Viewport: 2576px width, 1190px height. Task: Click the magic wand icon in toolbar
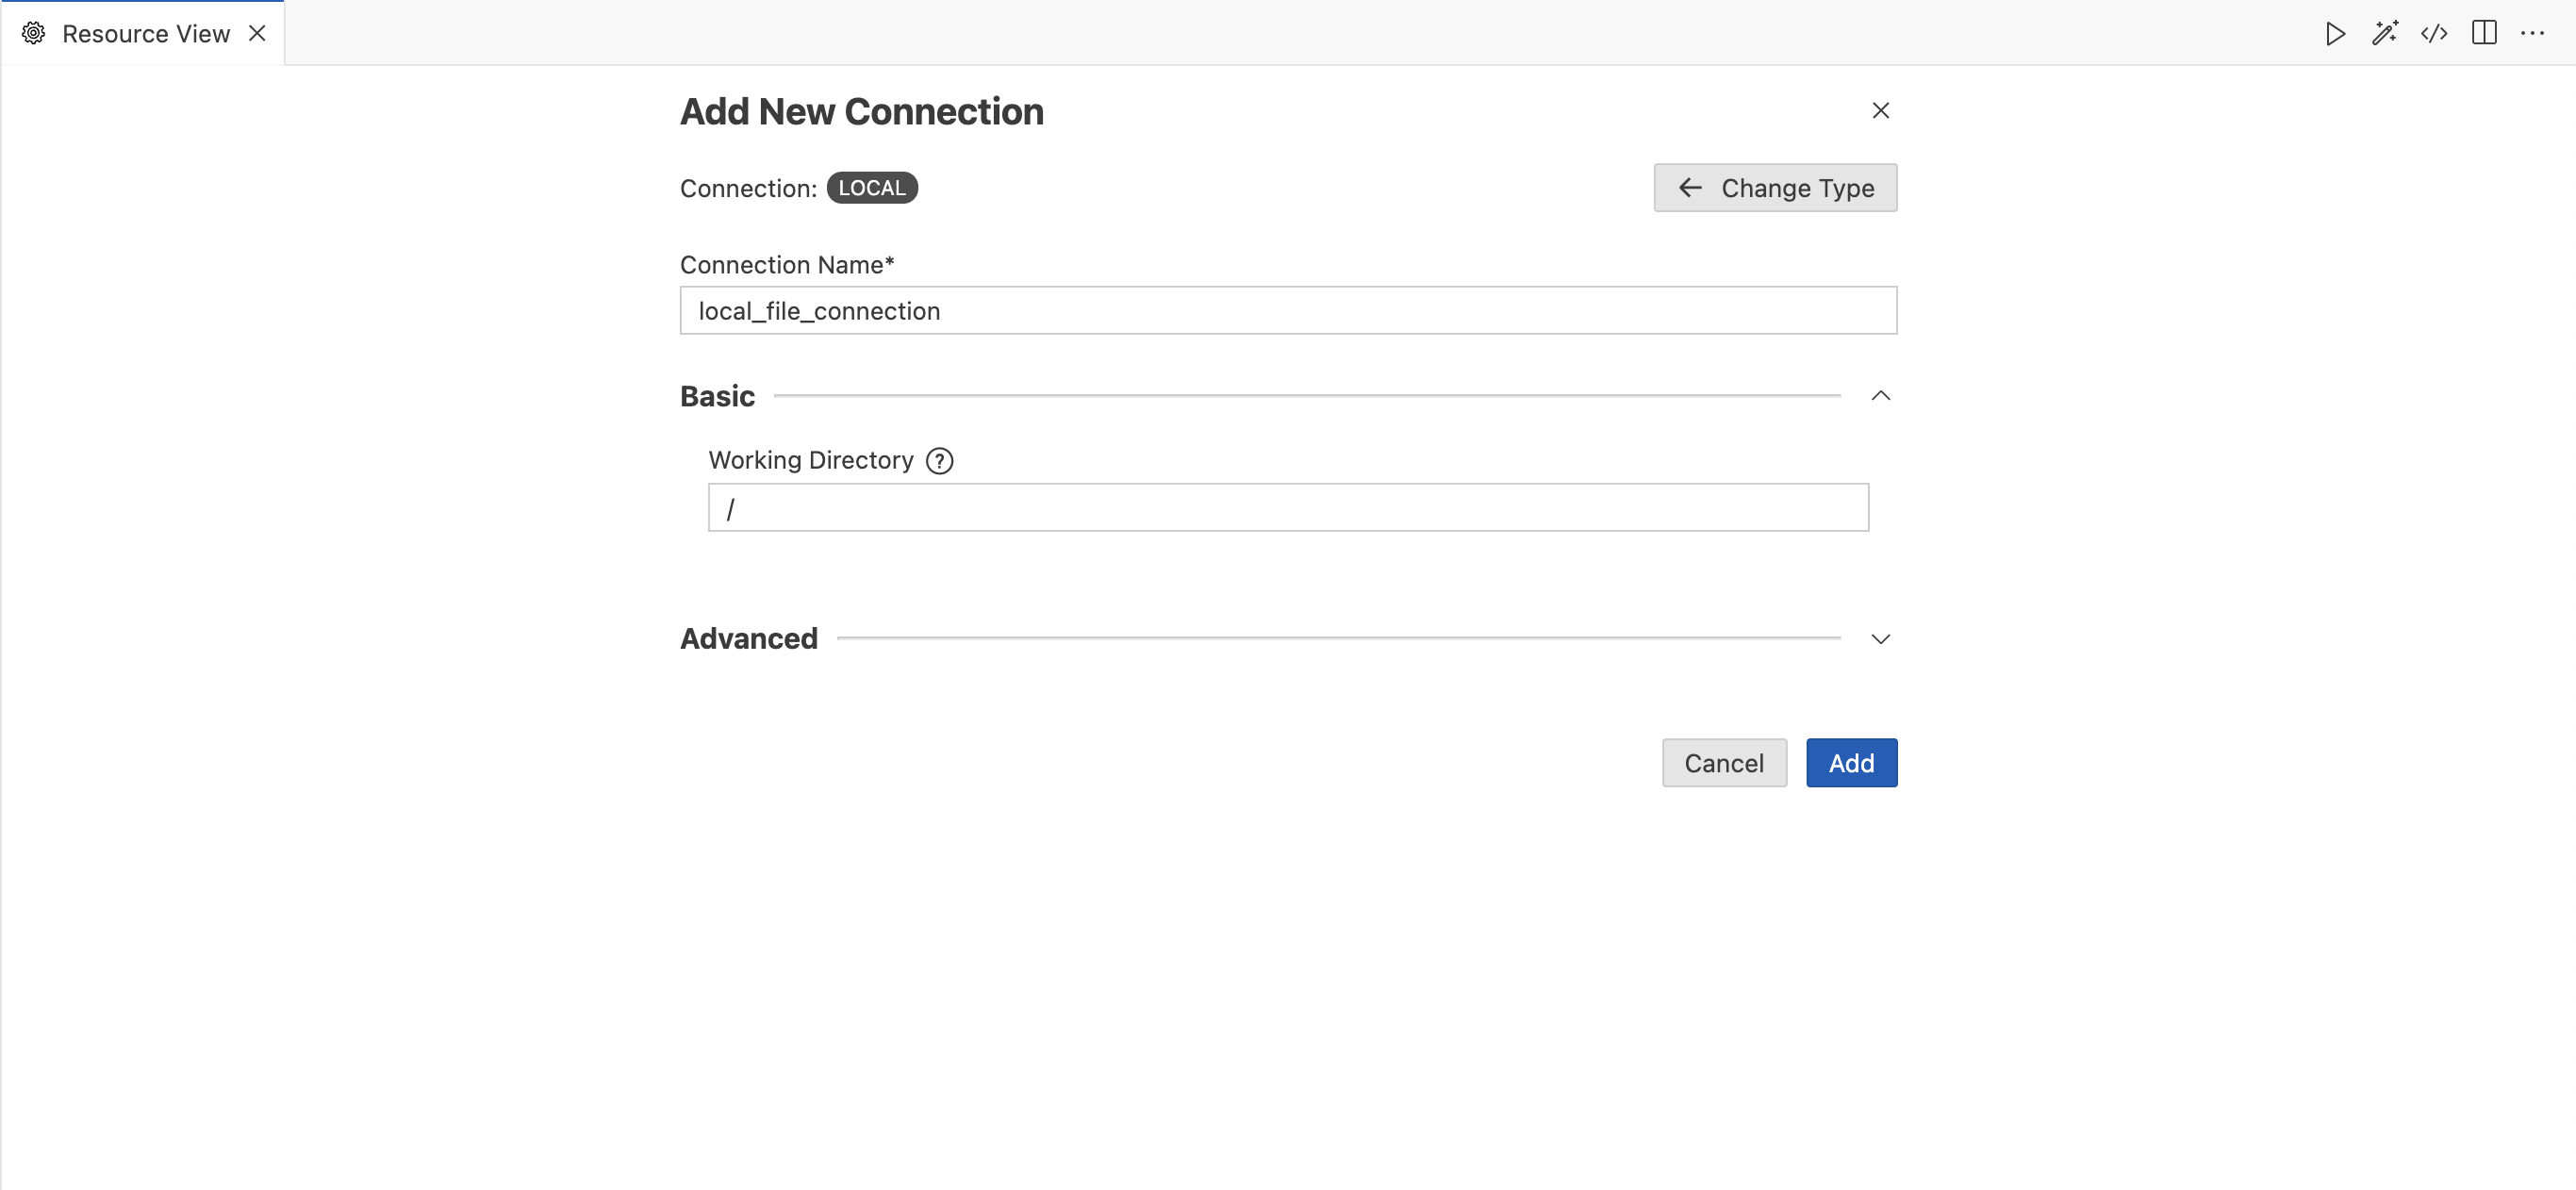[x=2385, y=34]
